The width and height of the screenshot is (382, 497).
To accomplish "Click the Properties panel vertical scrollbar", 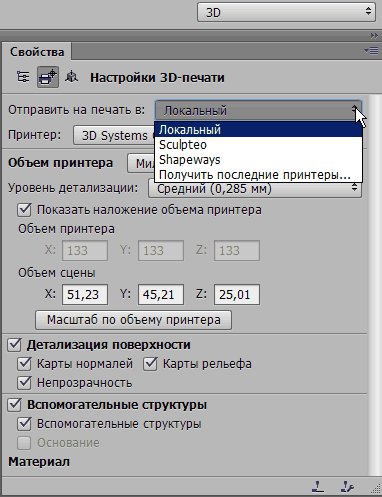I will (374, 285).
